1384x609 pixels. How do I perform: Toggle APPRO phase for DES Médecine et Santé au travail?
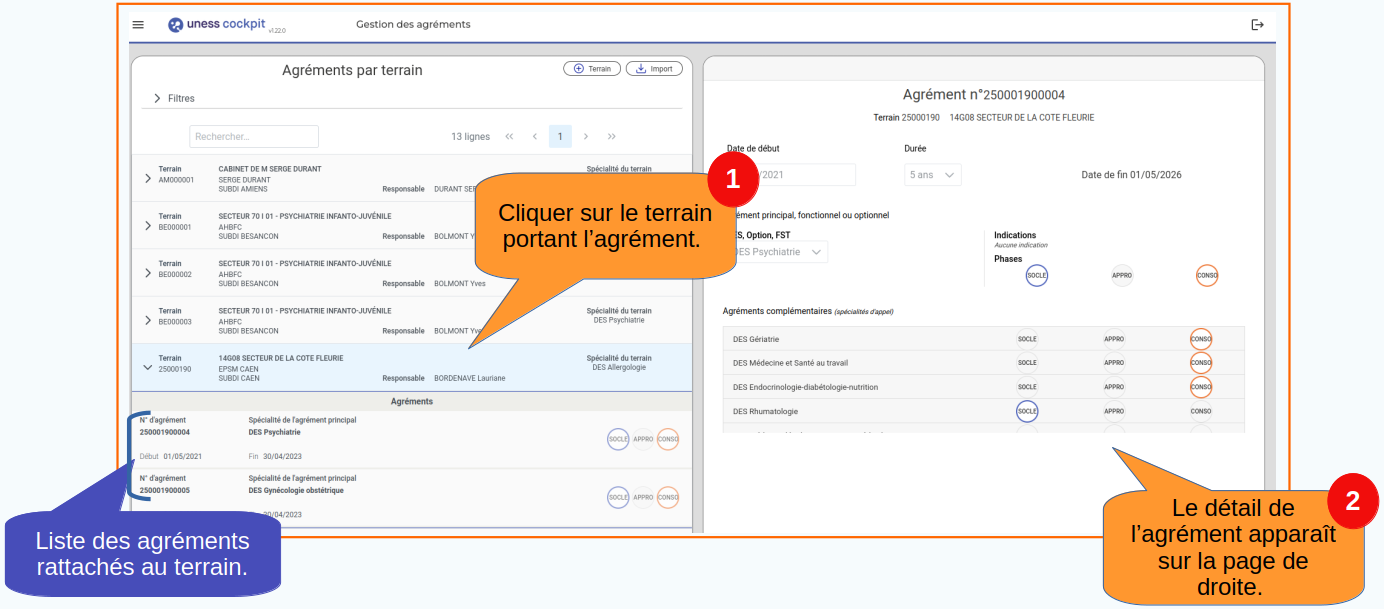click(x=1114, y=363)
